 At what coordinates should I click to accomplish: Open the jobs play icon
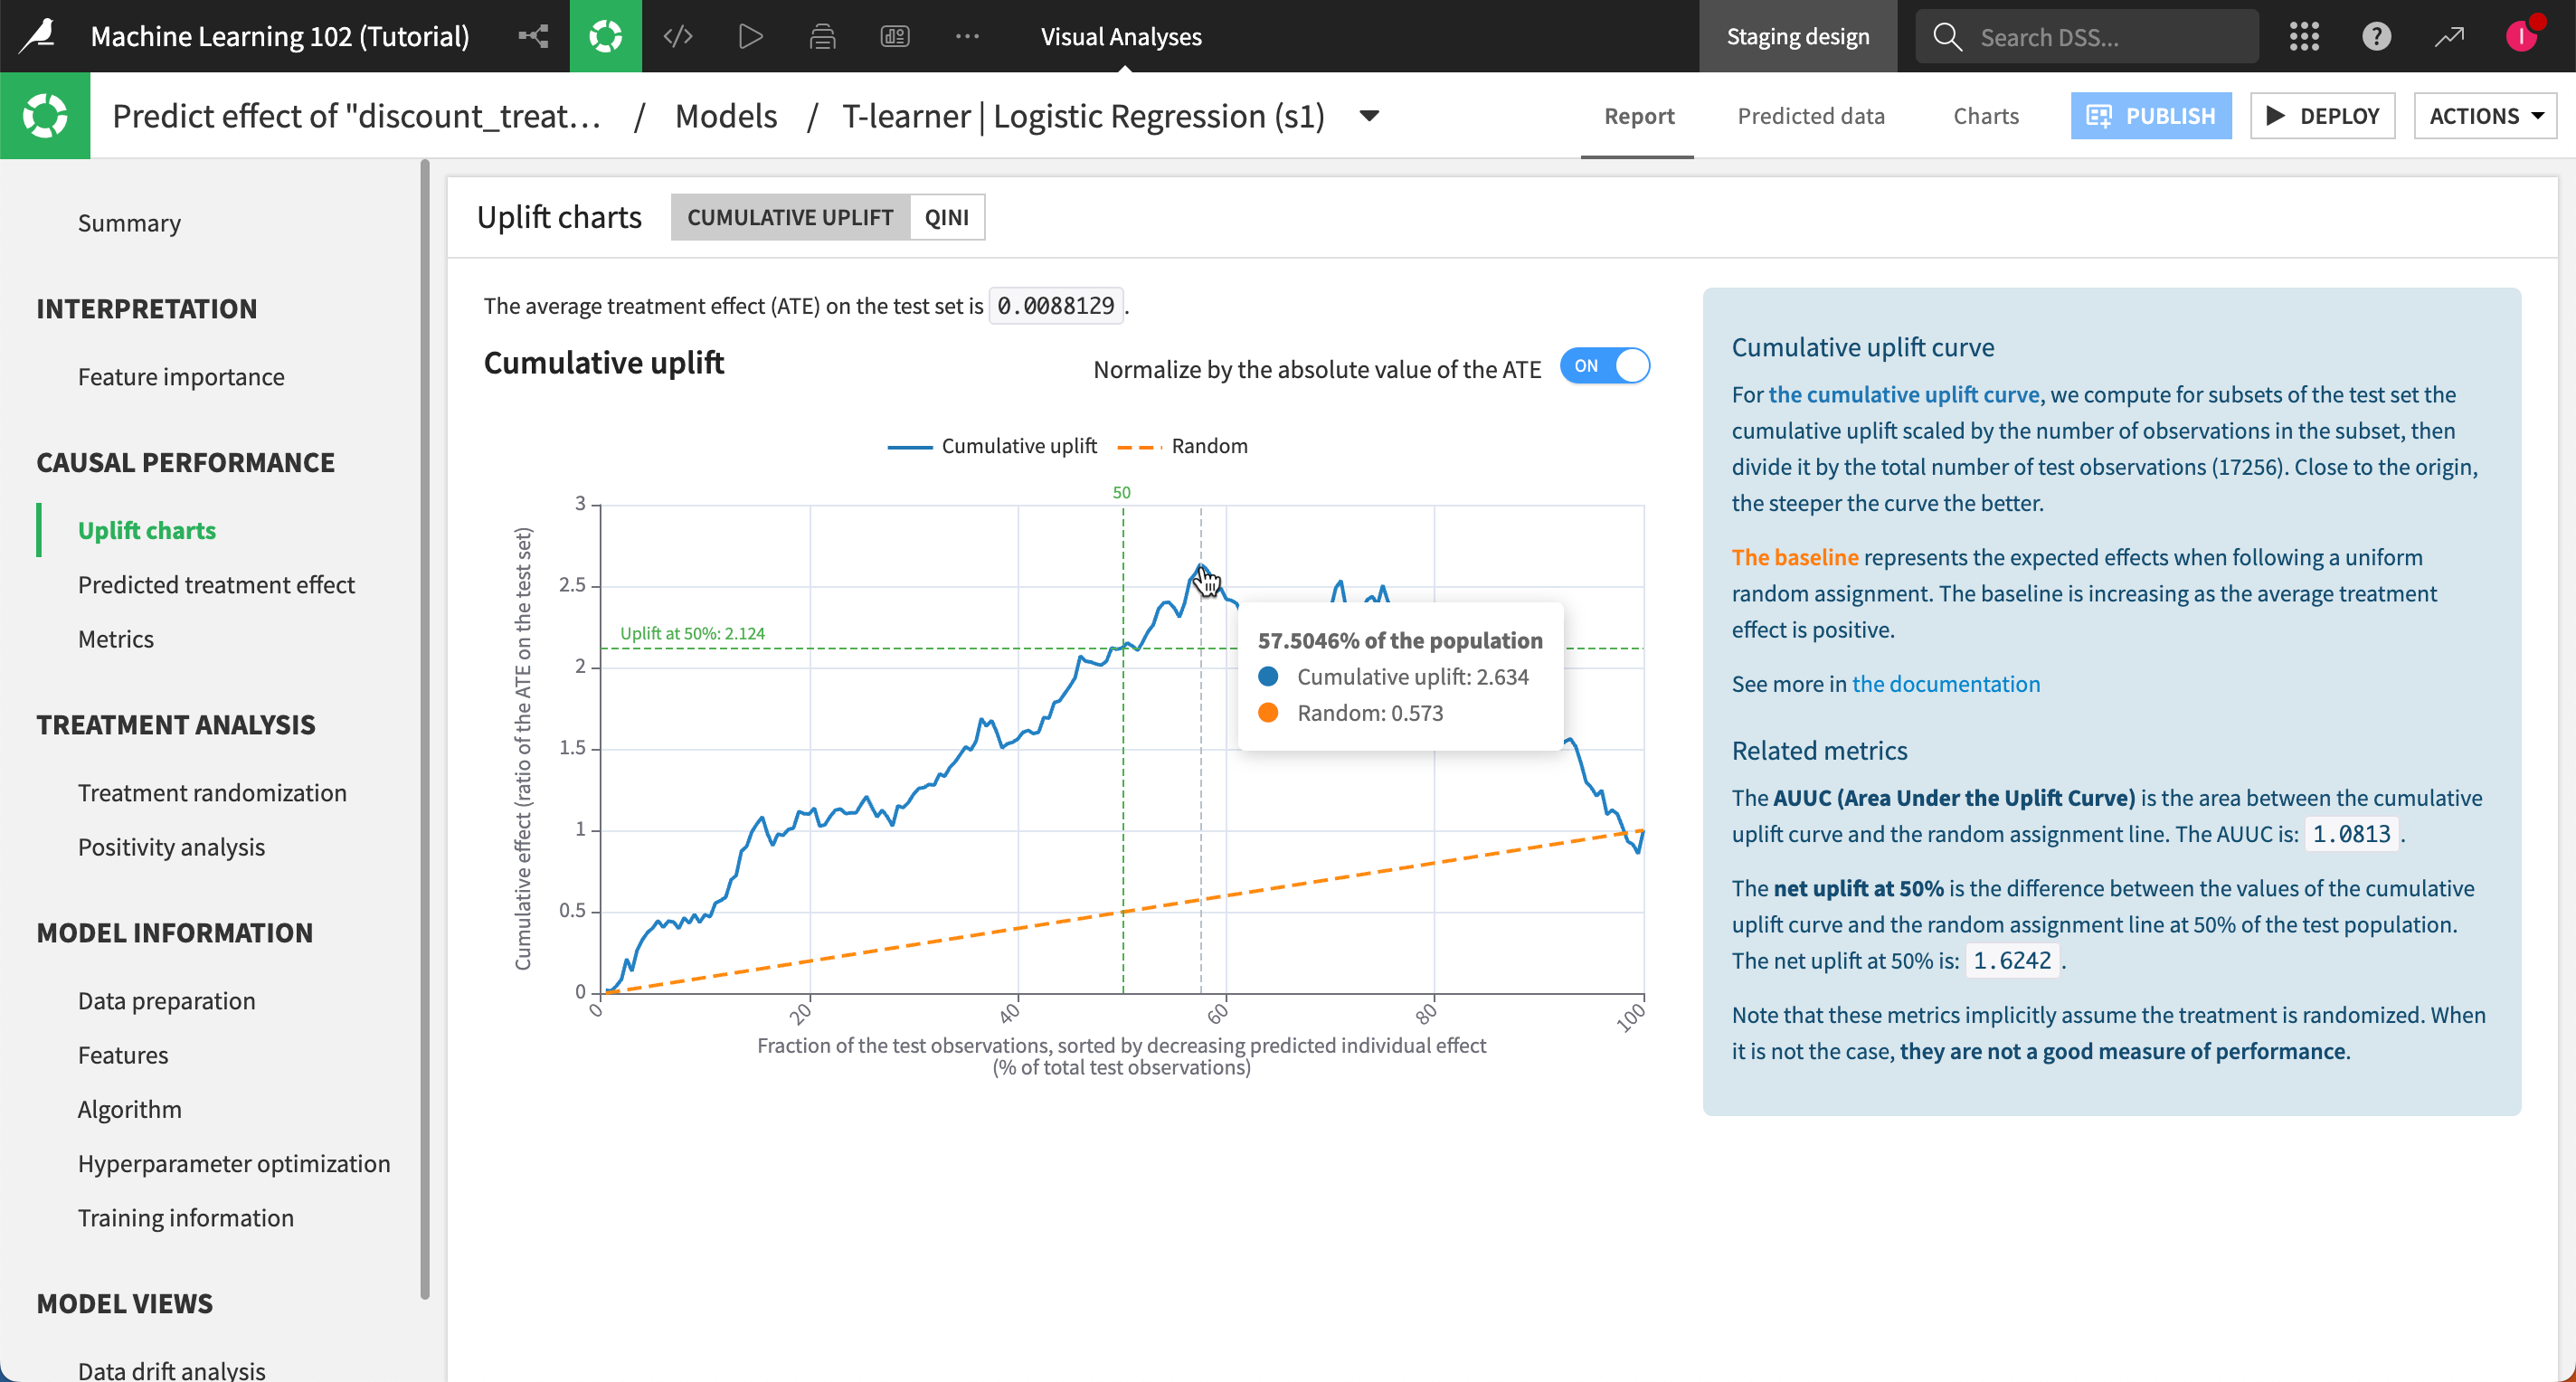pyautogui.click(x=750, y=36)
